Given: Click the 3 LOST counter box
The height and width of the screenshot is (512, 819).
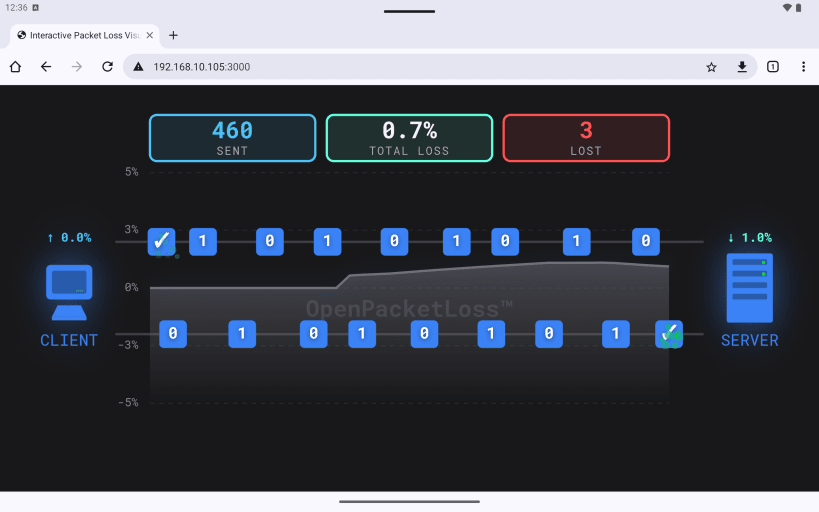Looking at the screenshot, I should pos(586,138).
